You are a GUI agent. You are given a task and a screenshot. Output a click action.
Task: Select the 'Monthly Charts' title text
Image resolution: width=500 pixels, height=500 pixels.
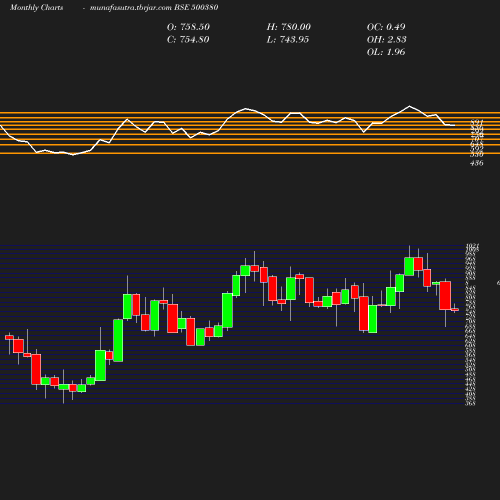click(x=36, y=8)
